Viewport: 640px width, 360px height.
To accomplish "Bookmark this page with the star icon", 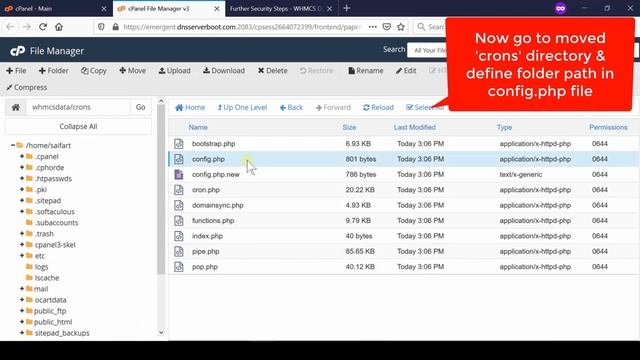I will point(401,27).
